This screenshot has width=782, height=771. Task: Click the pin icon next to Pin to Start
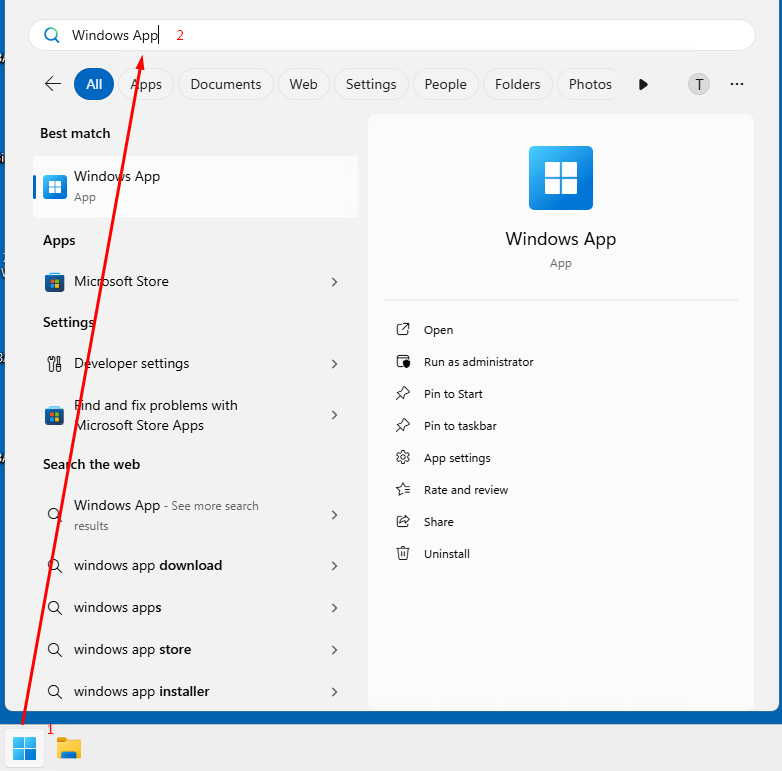[403, 393]
